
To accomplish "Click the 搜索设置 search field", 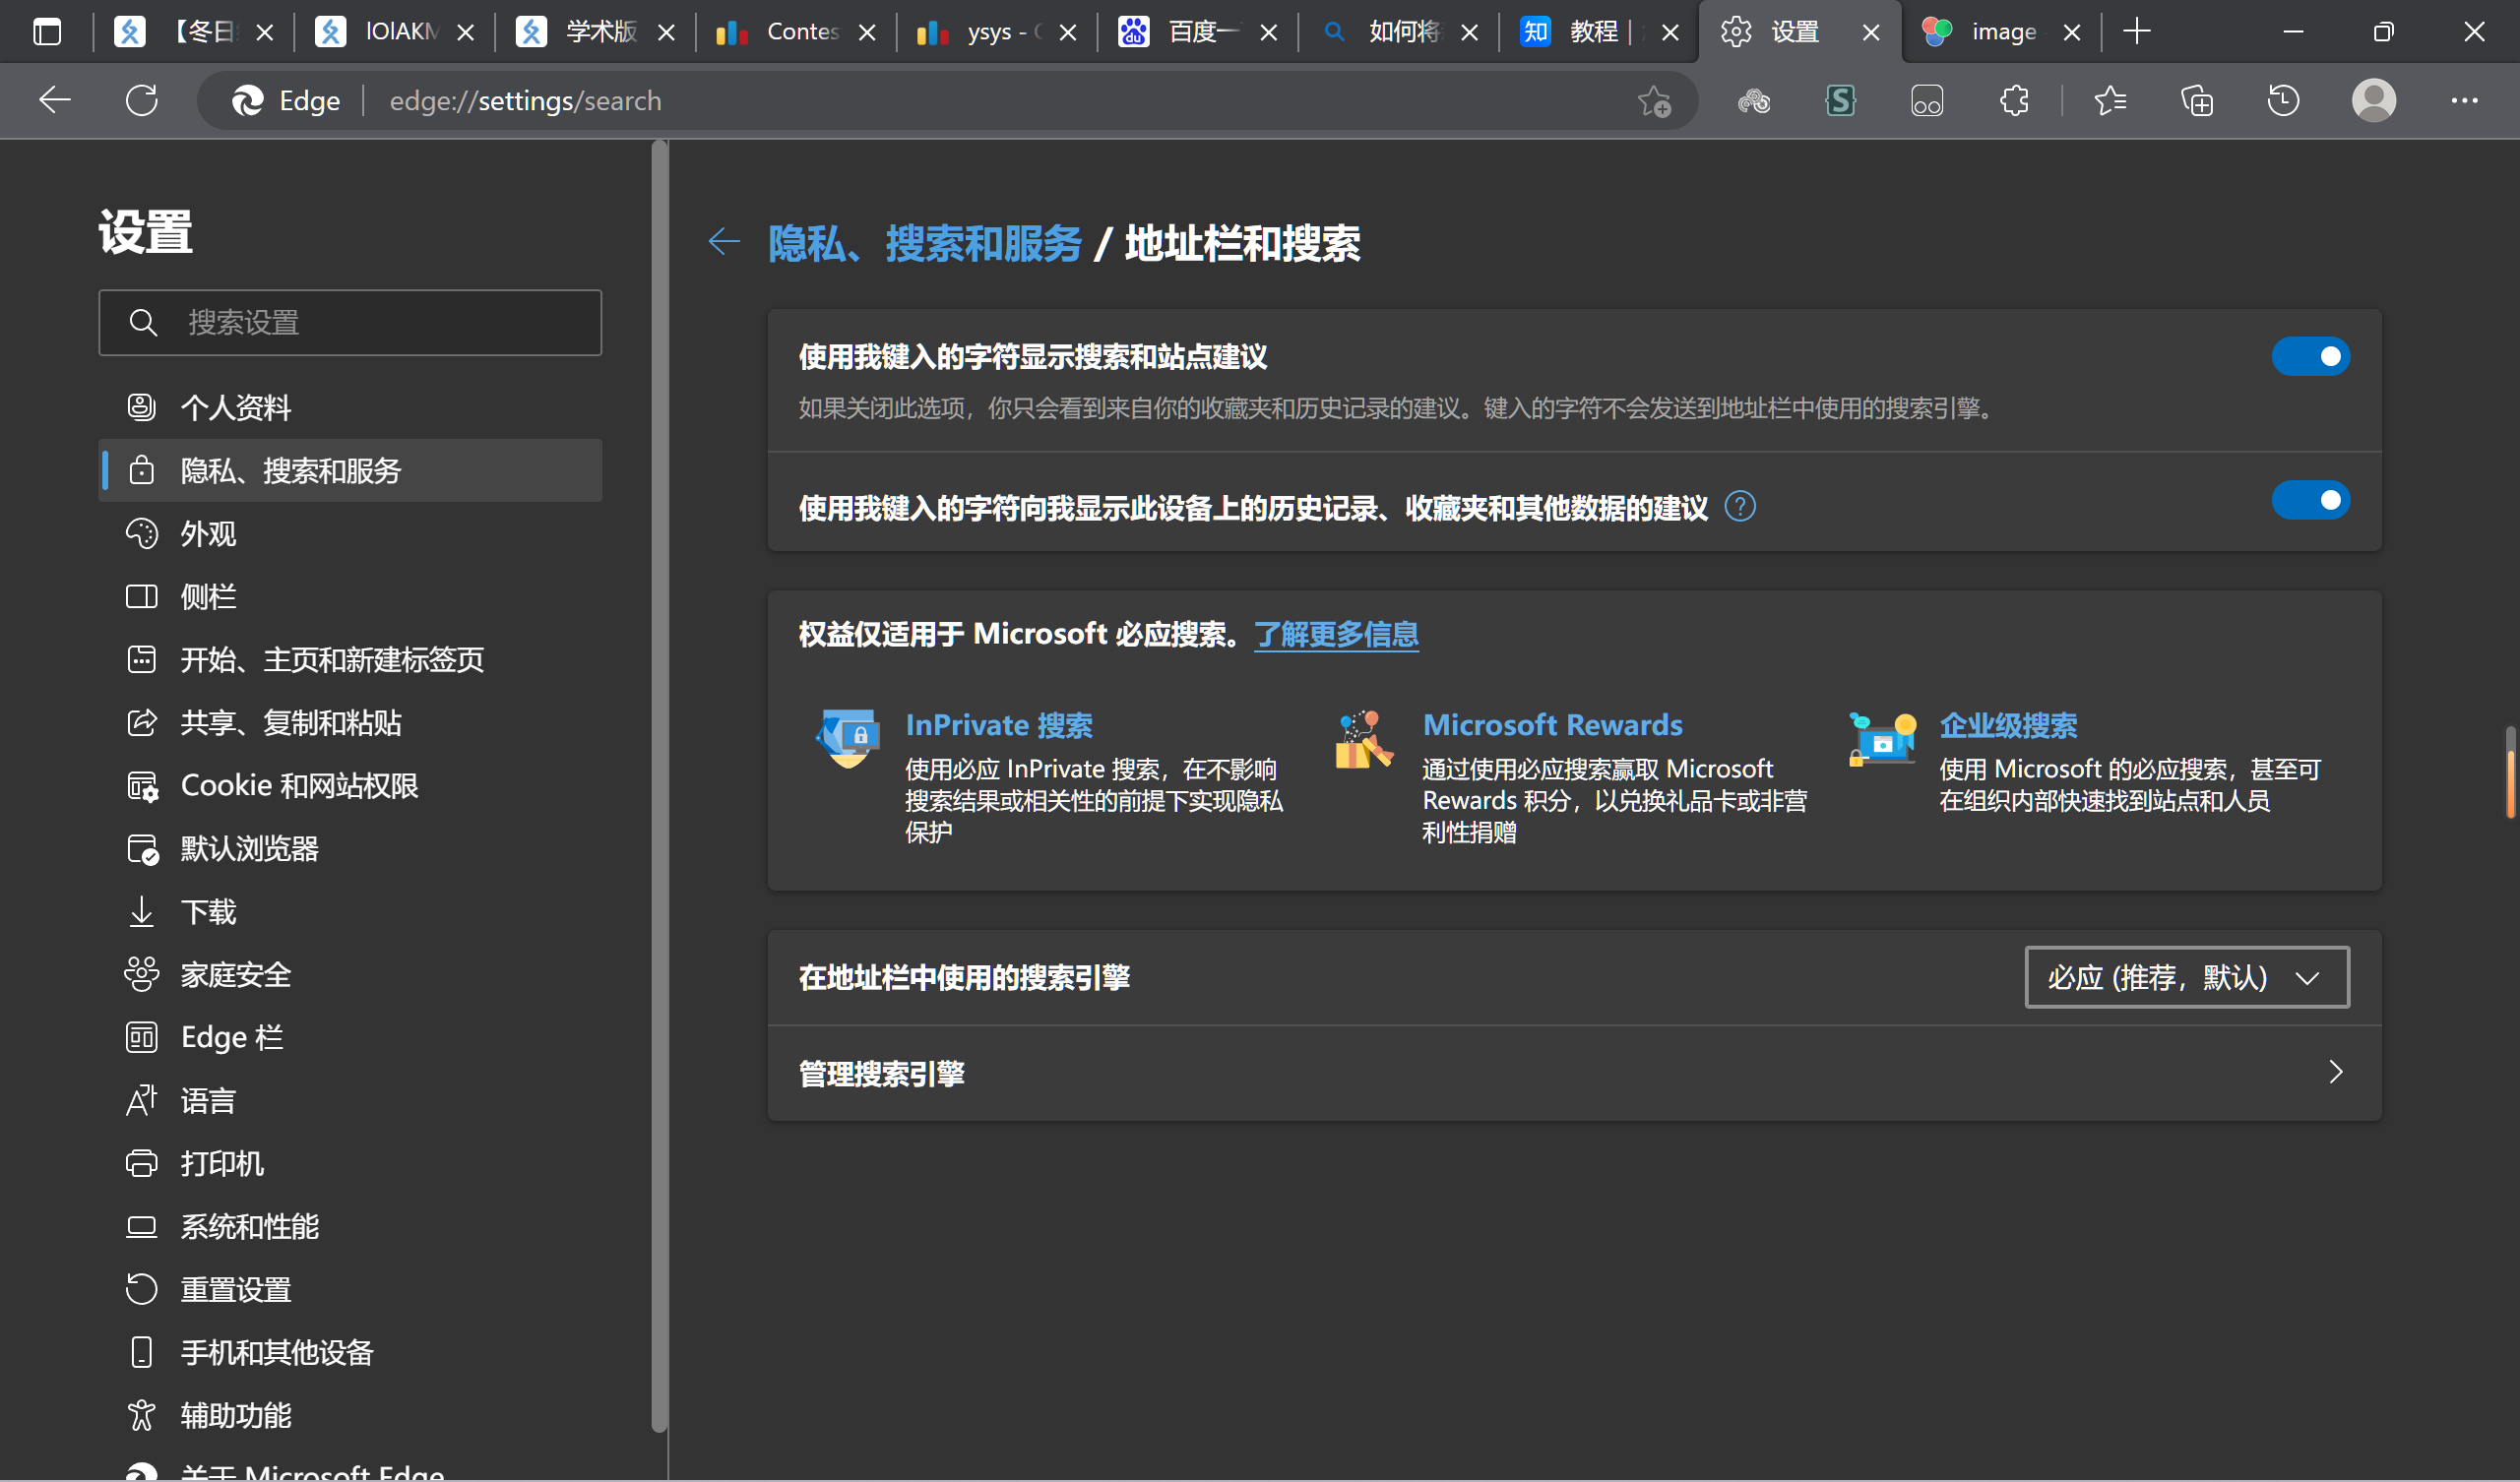I will [350, 322].
